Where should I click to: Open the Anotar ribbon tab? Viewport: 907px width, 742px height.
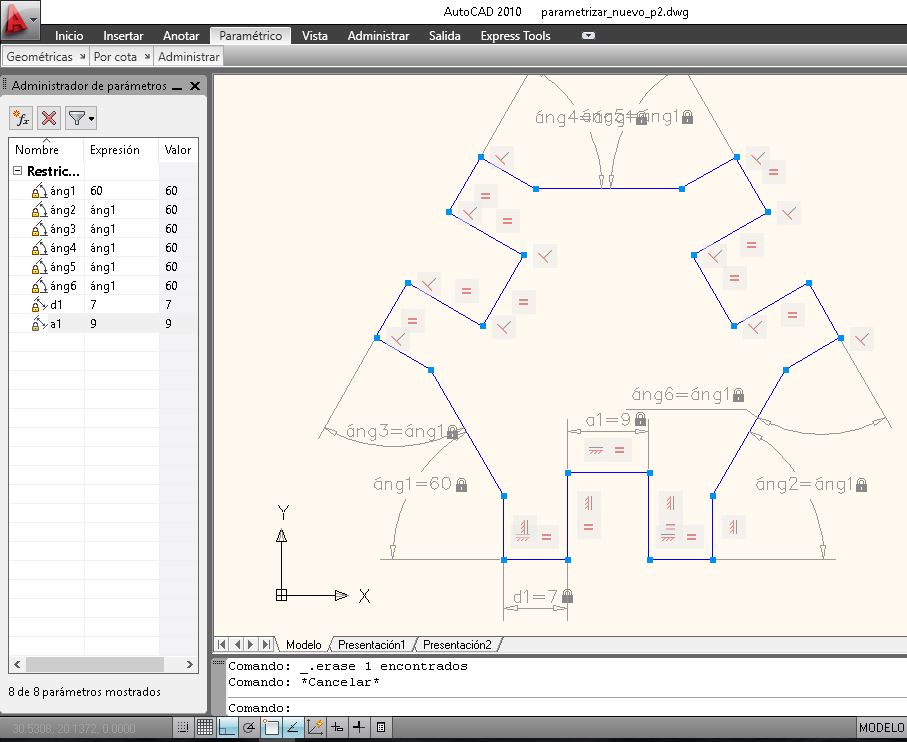181,36
